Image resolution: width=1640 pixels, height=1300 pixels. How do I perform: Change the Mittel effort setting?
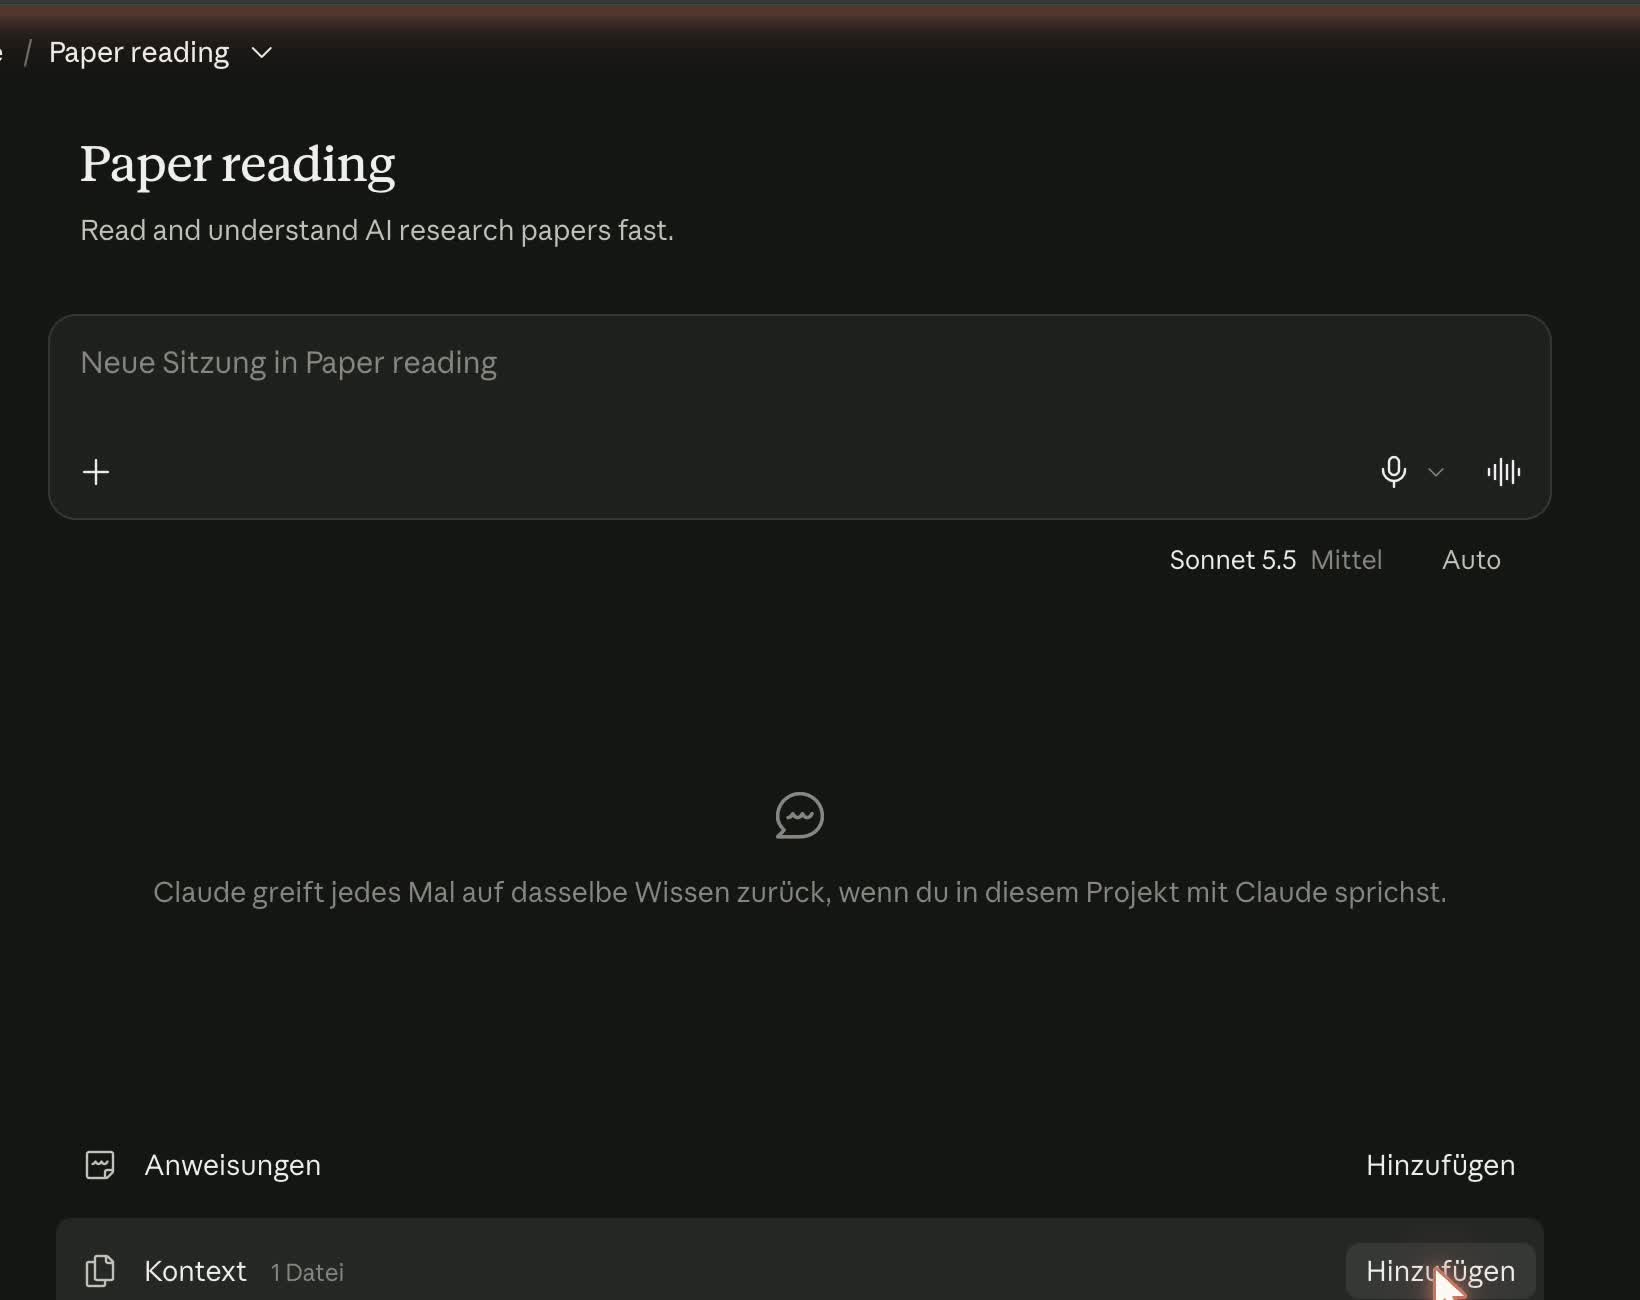click(x=1346, y=560)
